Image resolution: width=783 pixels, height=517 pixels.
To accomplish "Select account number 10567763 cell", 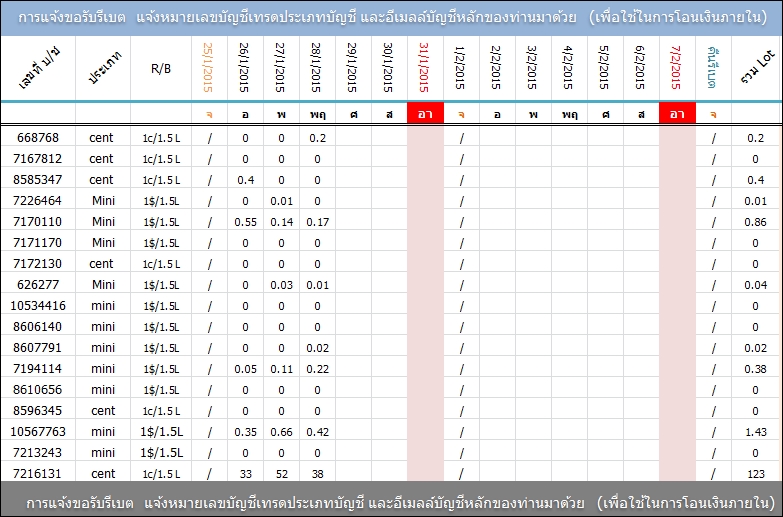I will [x=38, y=431].
